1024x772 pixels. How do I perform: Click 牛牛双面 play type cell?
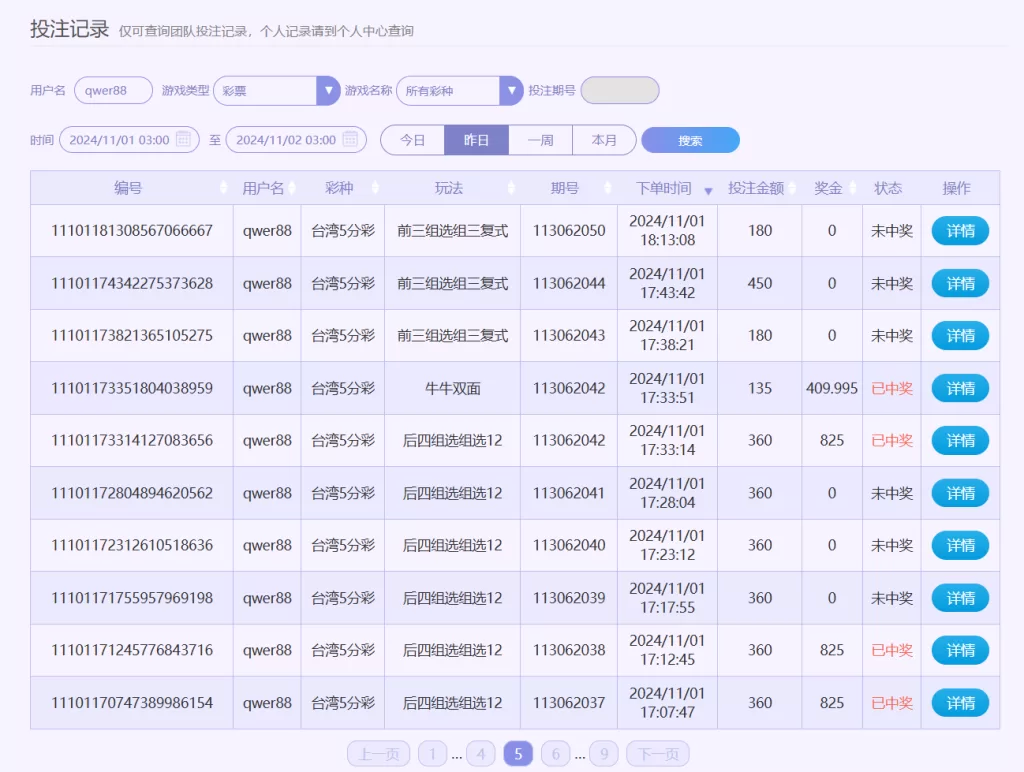pos(453,389)
